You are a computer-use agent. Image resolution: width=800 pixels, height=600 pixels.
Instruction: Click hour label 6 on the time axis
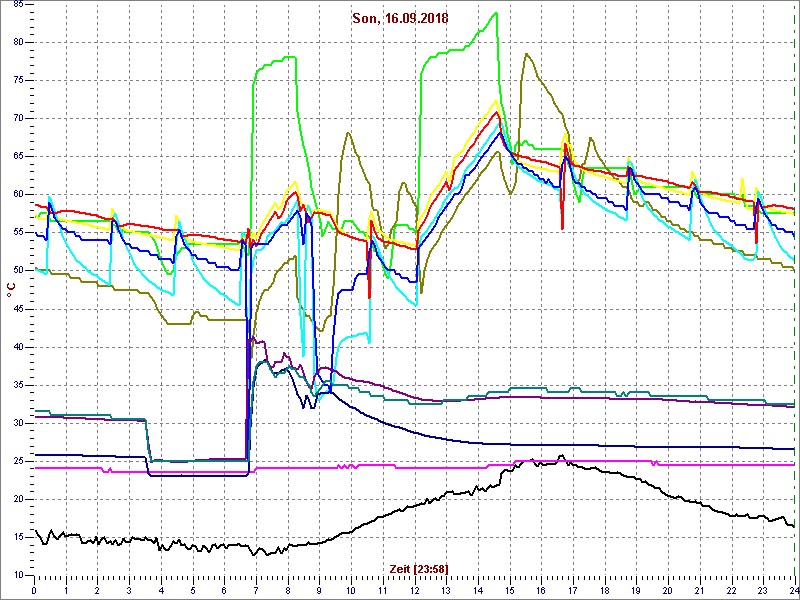[224, 590]
